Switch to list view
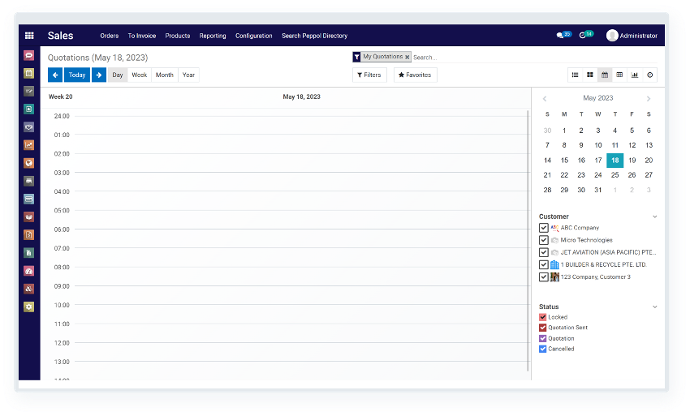The image size is (690, 416). pyautogui.click(x=575, y=75)
